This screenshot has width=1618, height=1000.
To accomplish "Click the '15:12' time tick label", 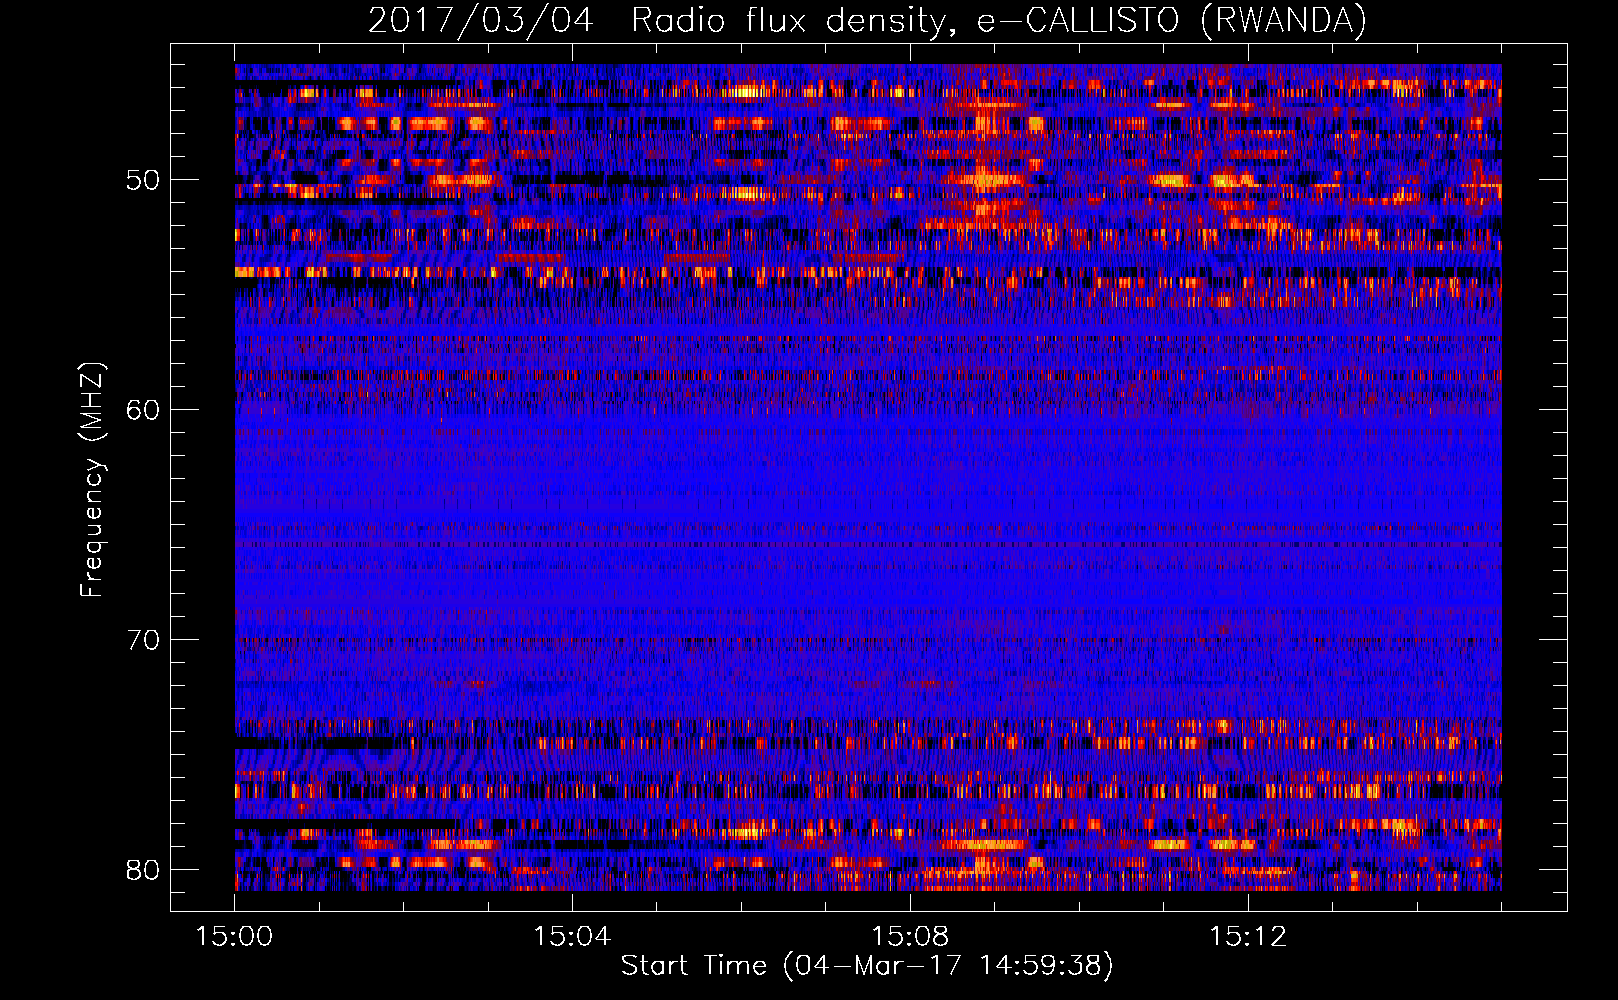I will pyautogui.click(x=1248, y=937).
